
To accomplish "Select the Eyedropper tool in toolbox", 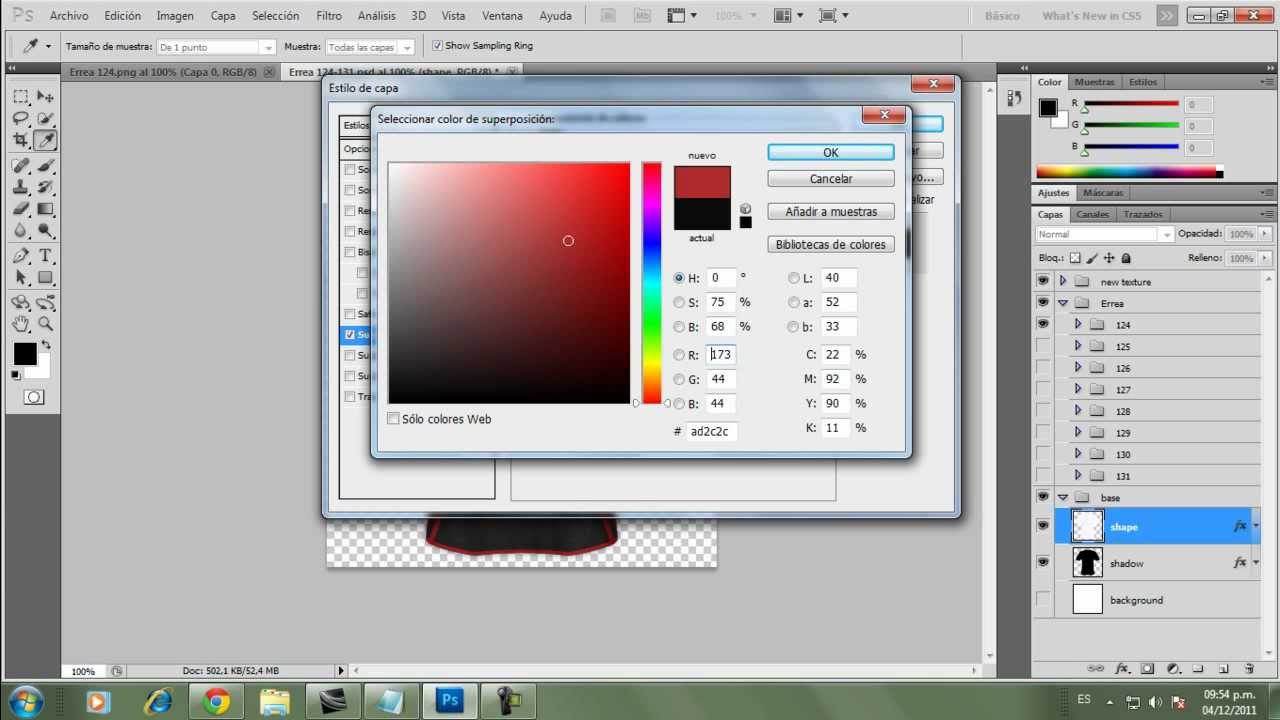I will click(x=46, y=141).
